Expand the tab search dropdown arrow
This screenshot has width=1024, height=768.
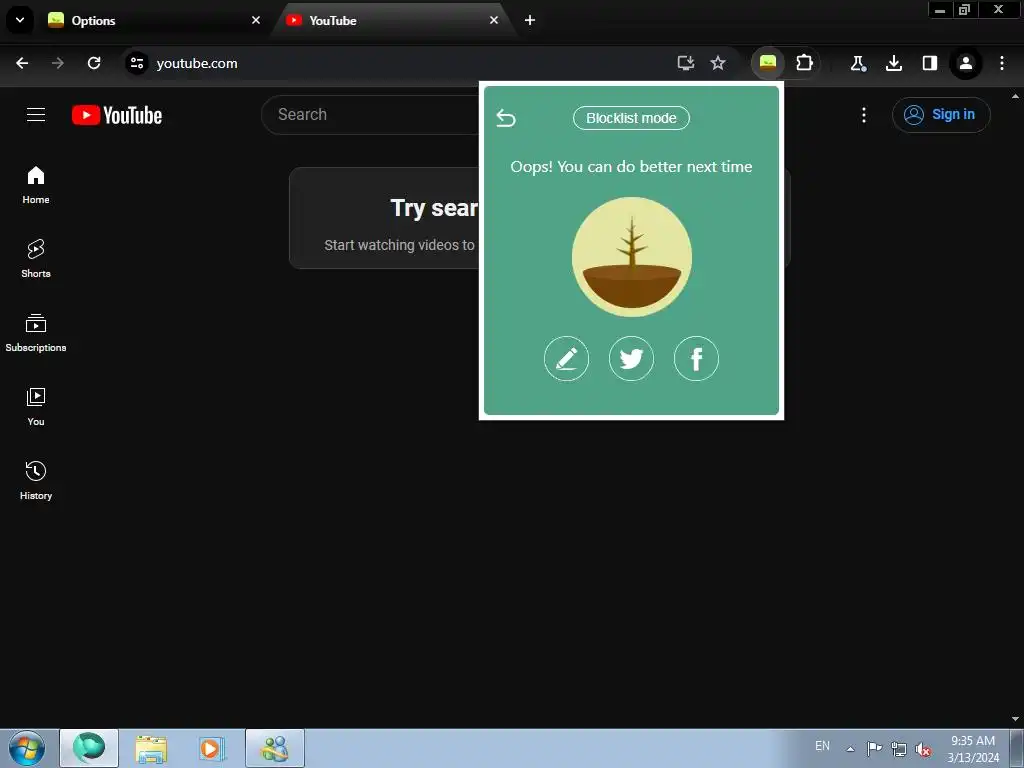point(20,20)
